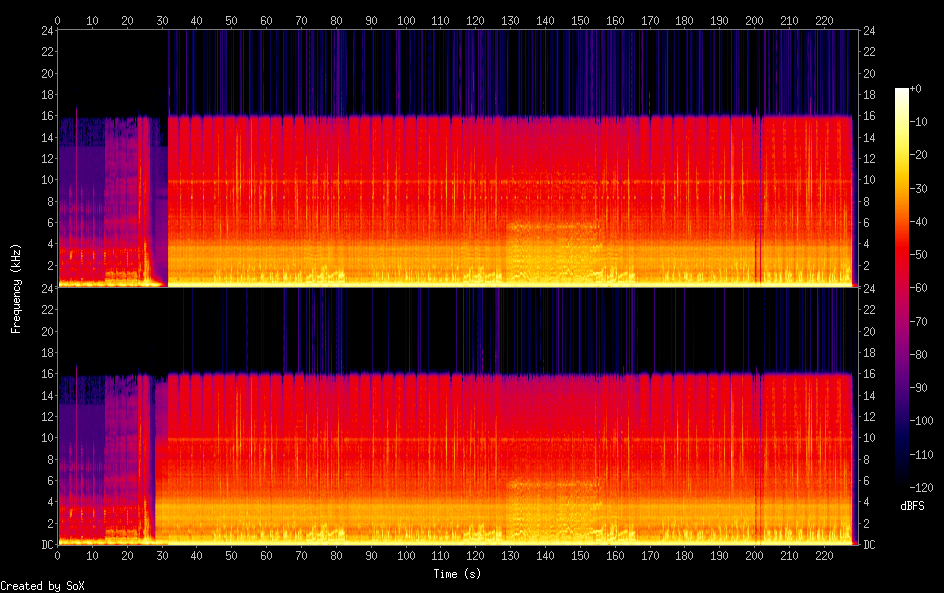Click the dark silent region above the upper channel's intro

[x=112, y=70]
